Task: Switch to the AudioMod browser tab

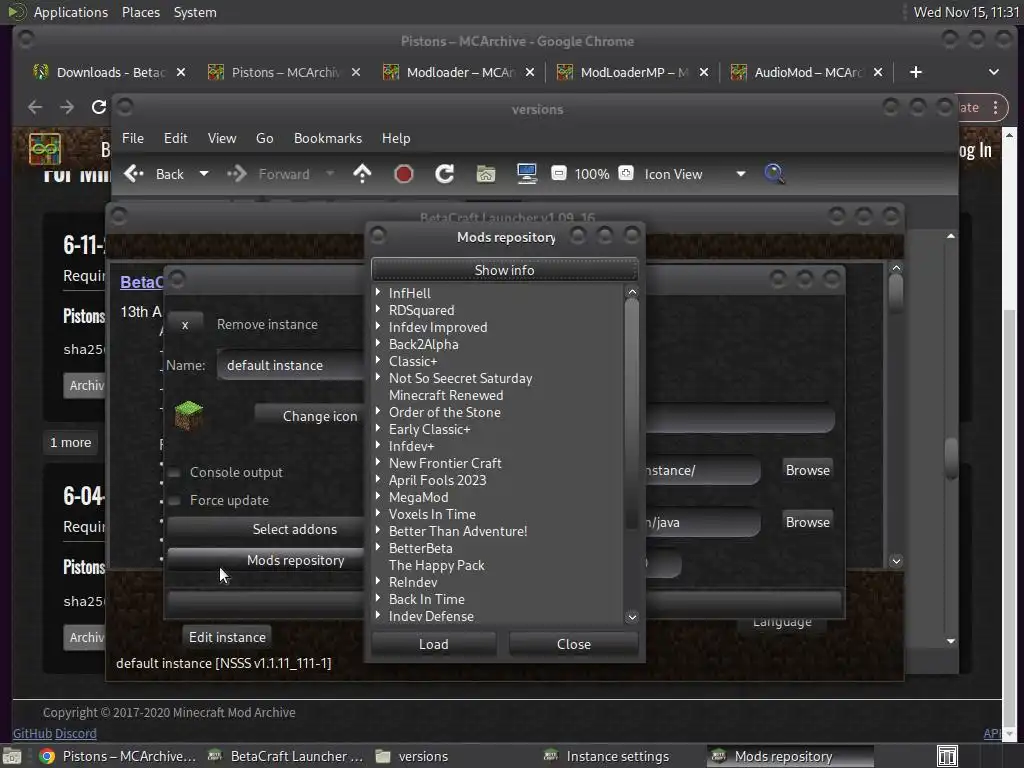Action: pyautogui.click(x=808, y=72)
